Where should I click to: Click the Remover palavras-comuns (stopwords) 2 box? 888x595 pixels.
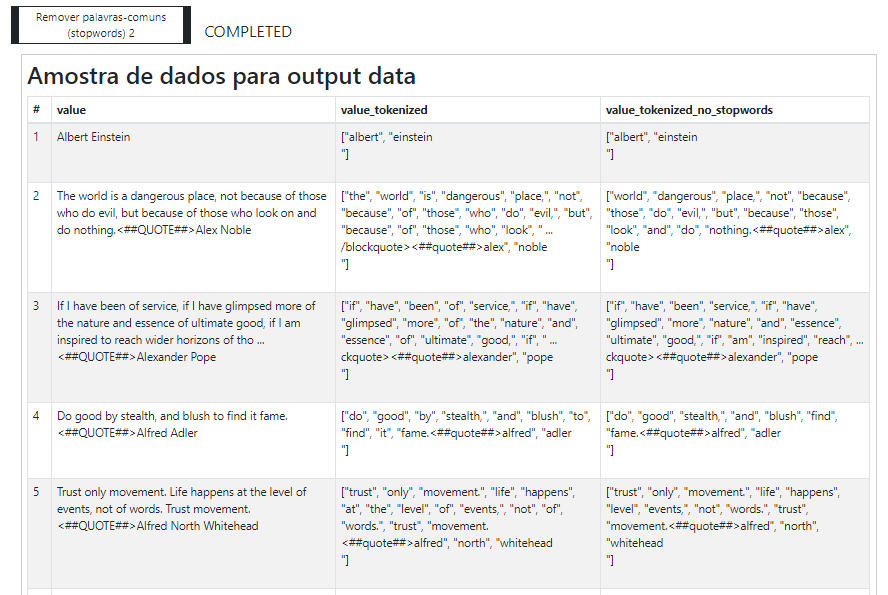[x=101, y=25]
